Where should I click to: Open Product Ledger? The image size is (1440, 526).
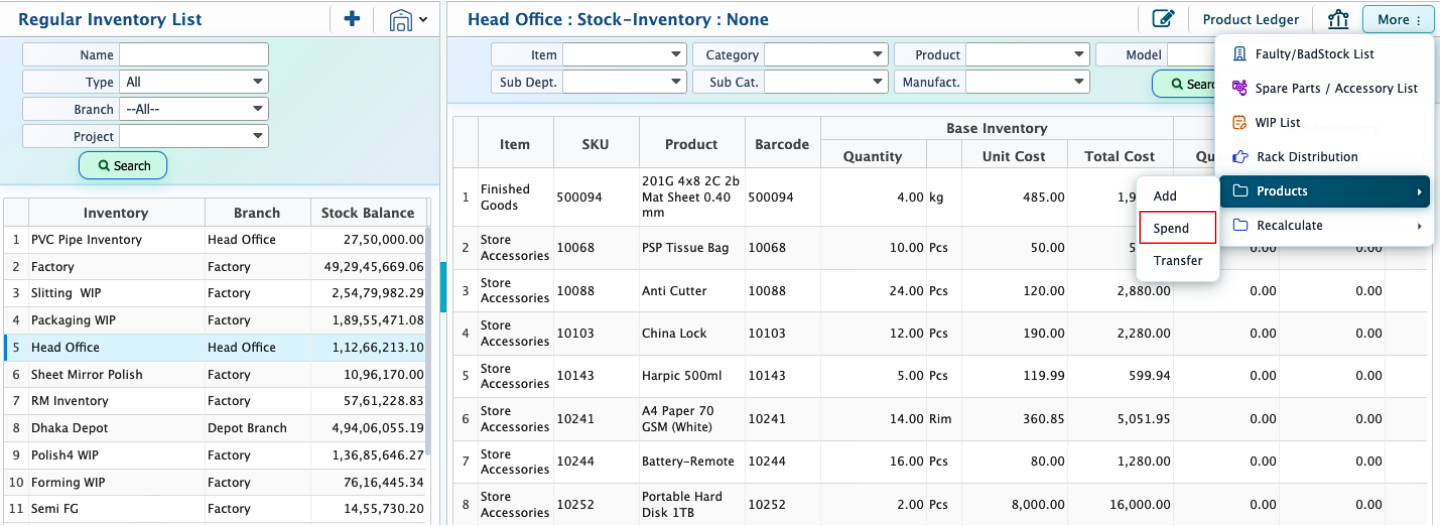(1250, 19)
